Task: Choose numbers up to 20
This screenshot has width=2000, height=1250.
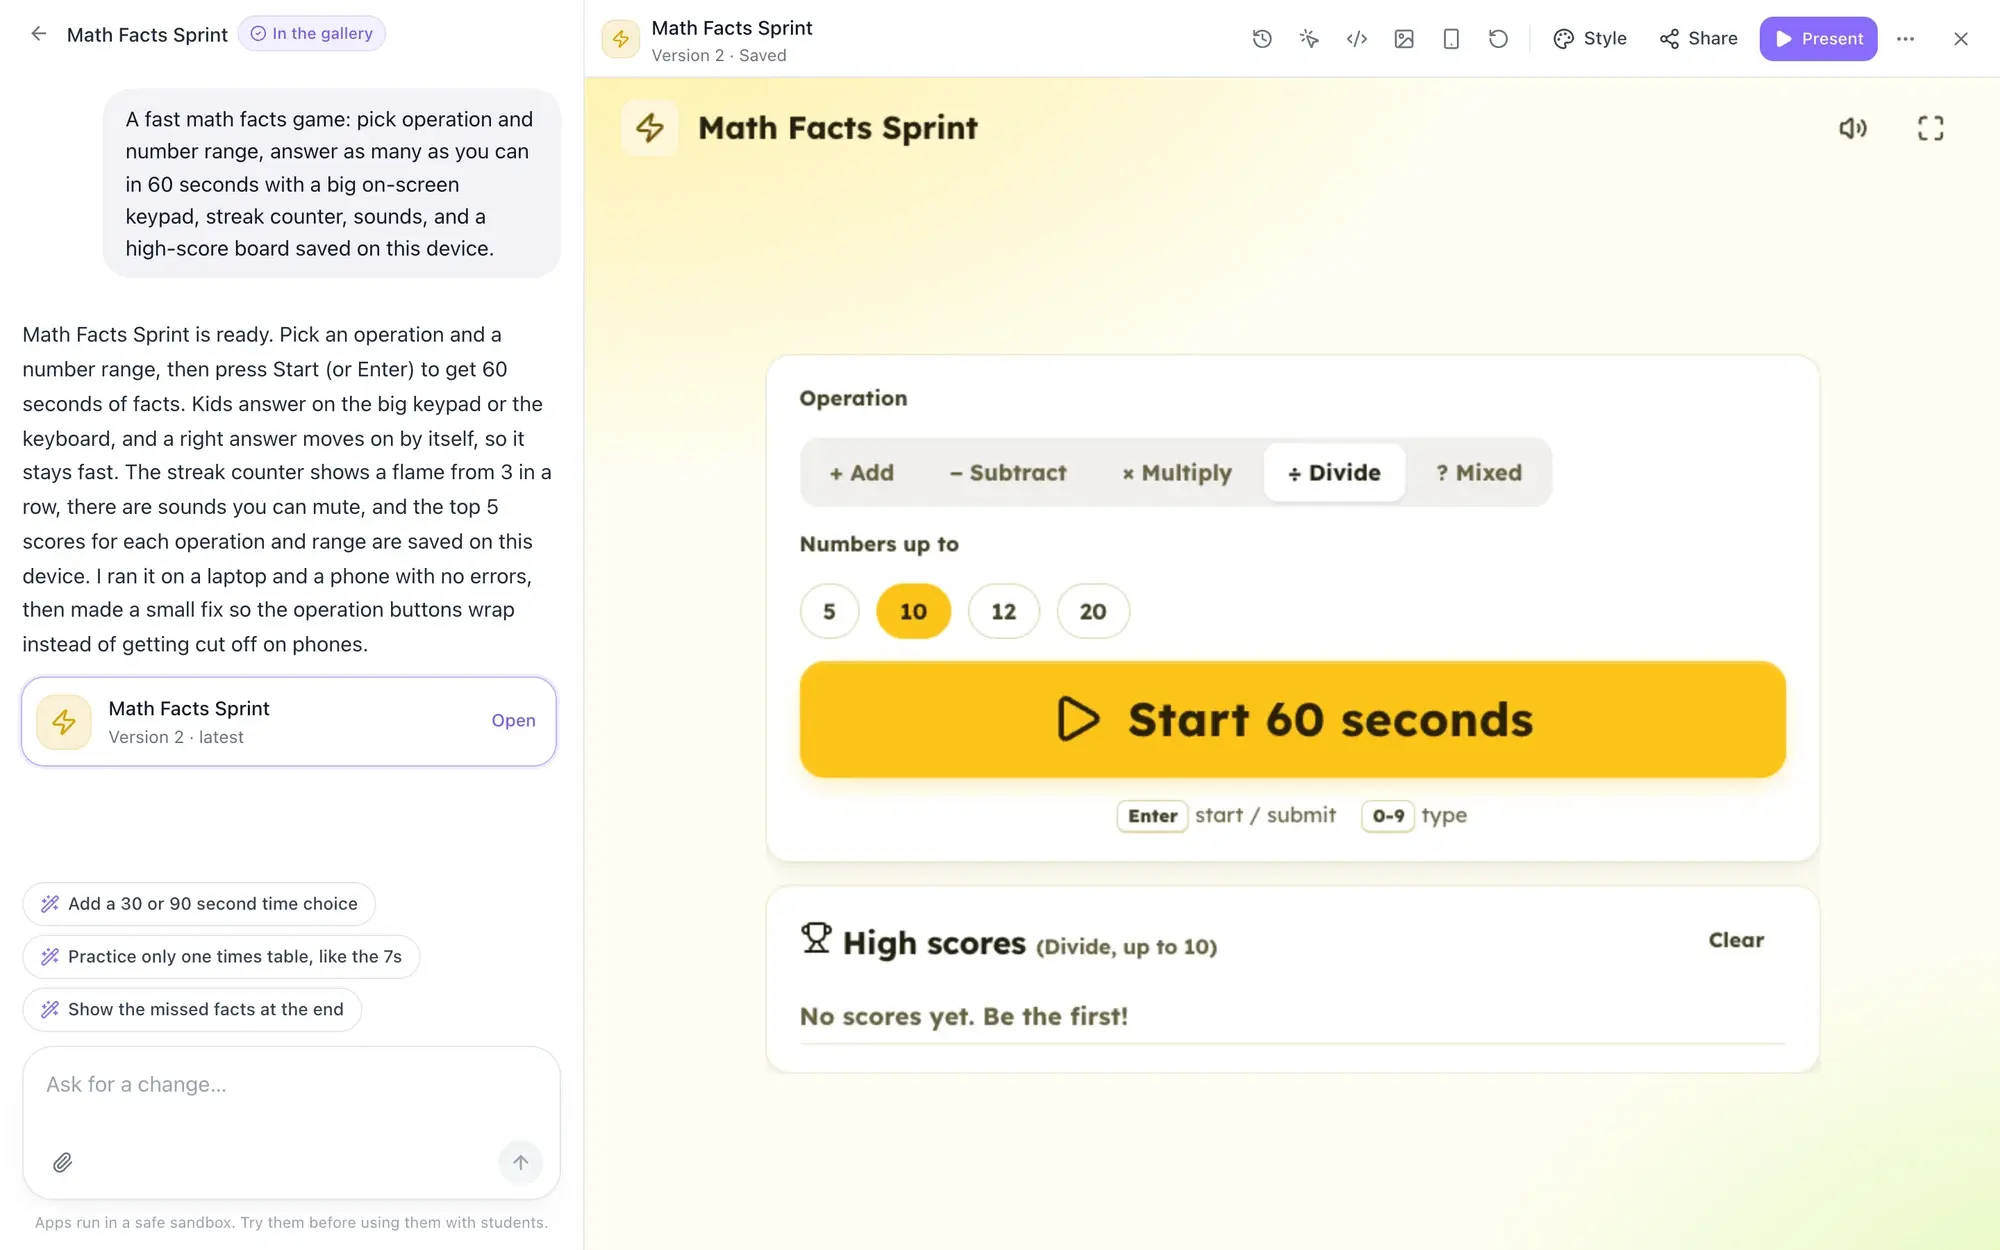Action: pyautogui.click(x=1093, y=611)
